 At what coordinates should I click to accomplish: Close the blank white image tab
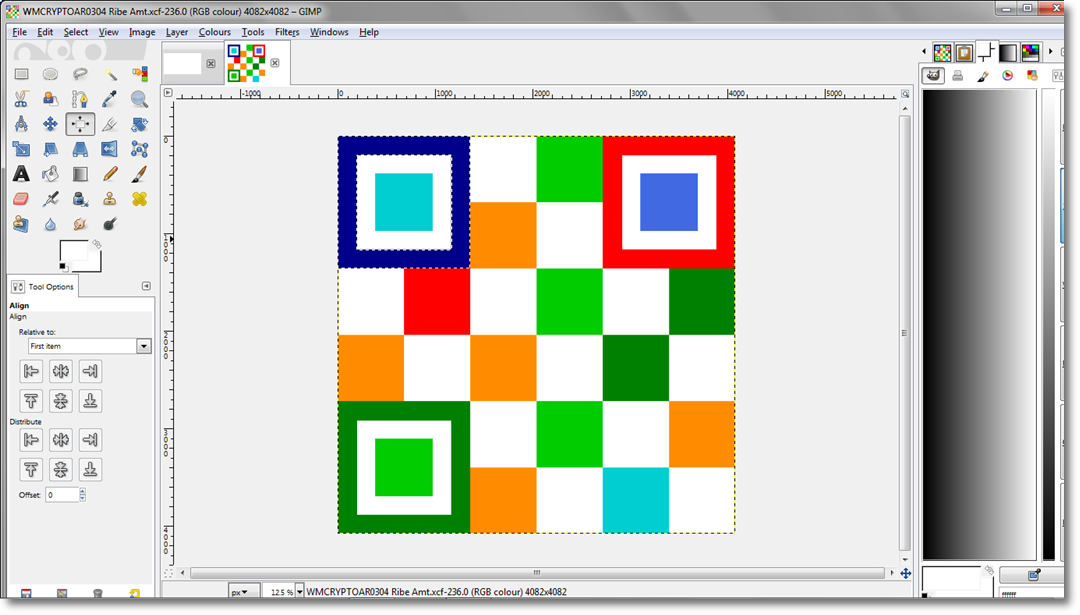pos(211,63)
